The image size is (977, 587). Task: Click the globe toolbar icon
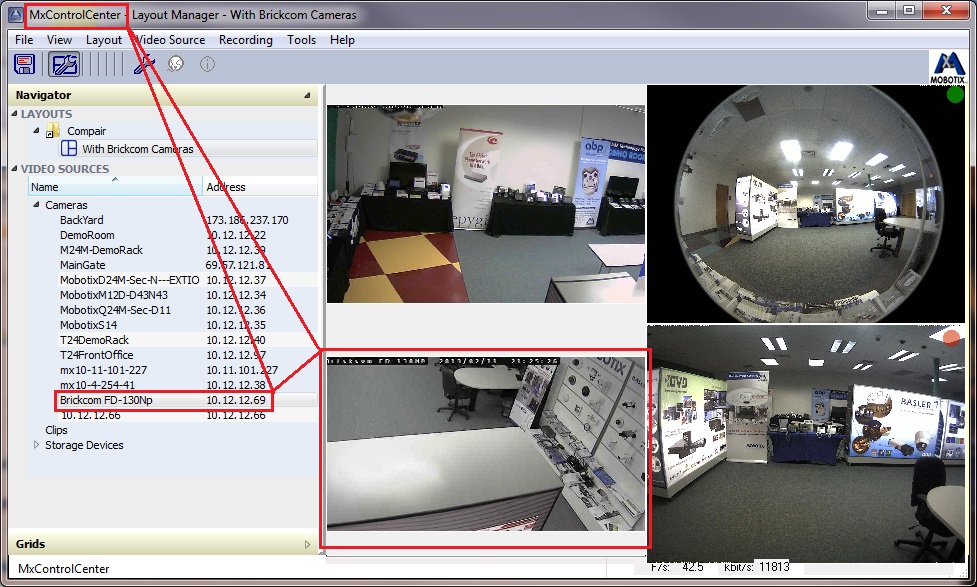[176, 64]
